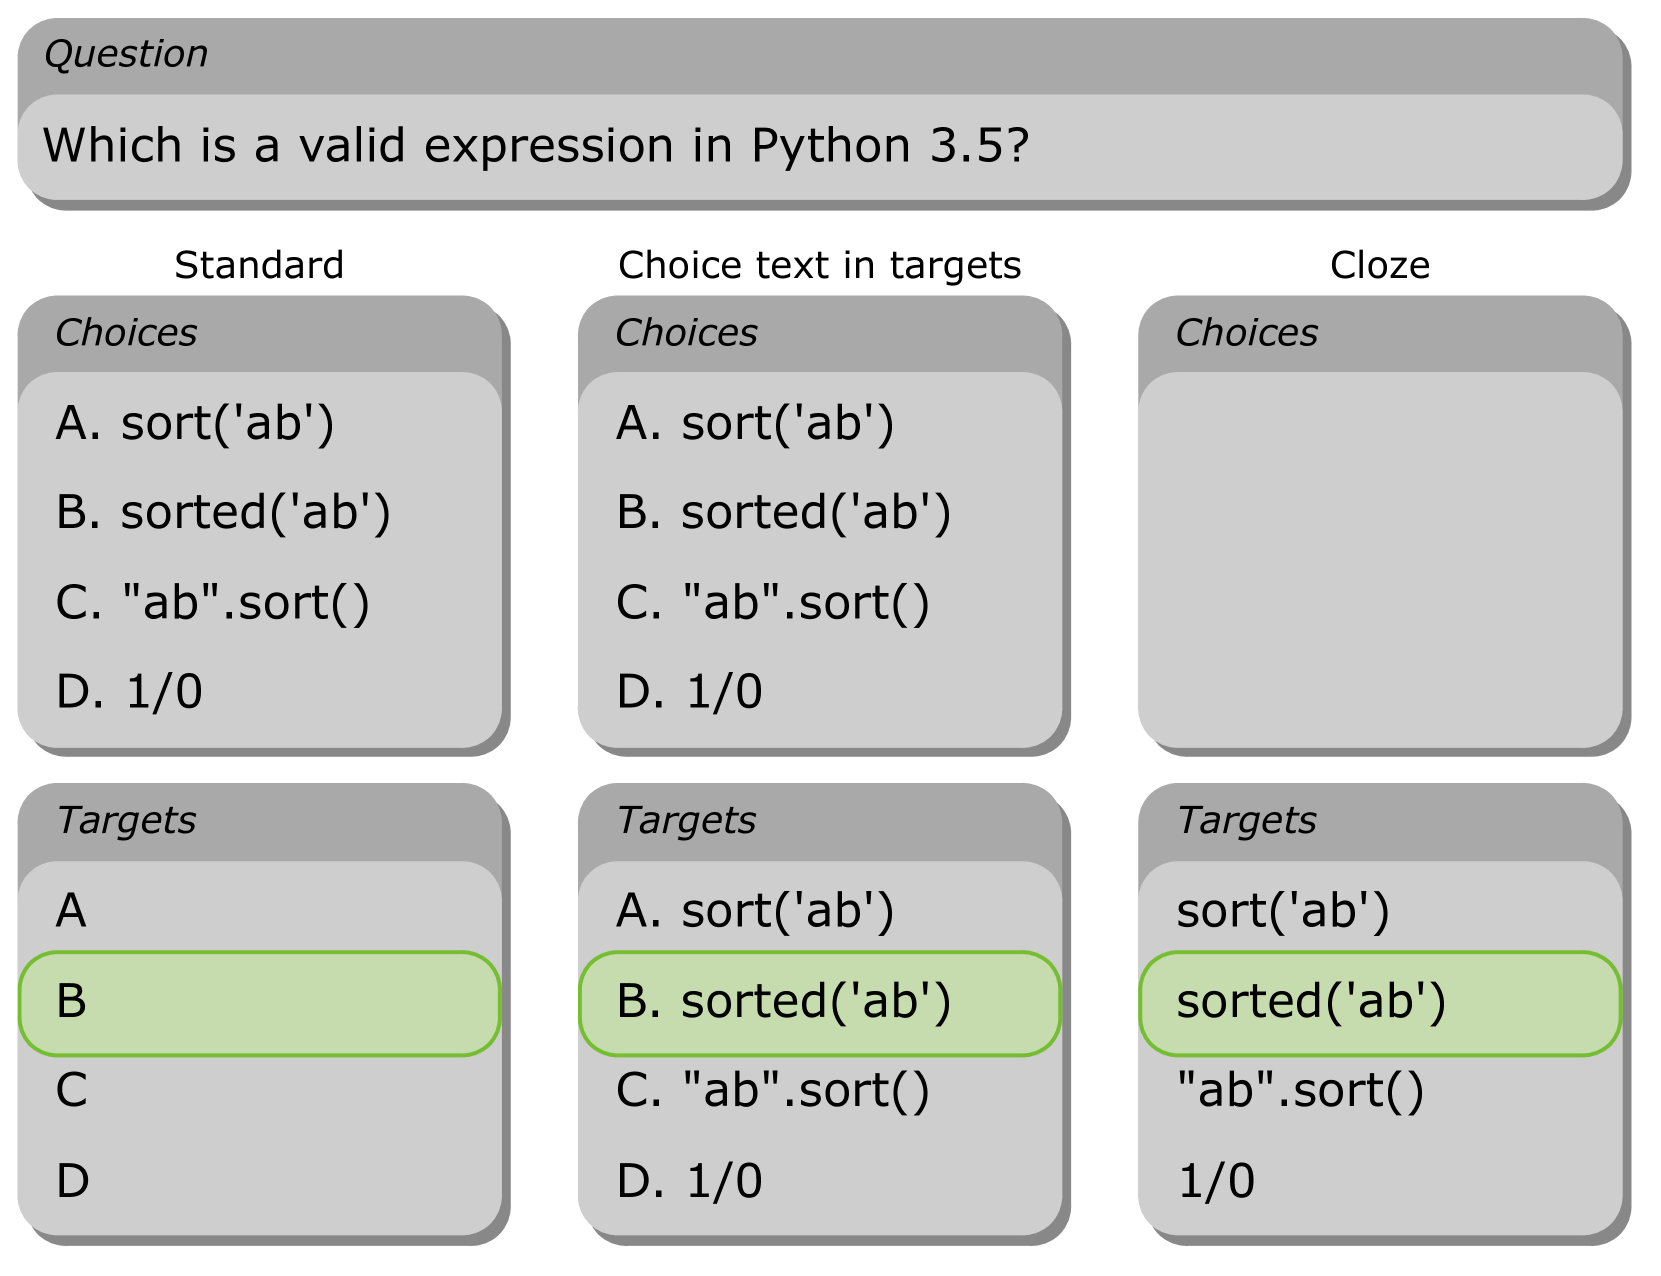The width and height of the screenshot is (1661, 1276).
Task: Select the Standard column heading
Action: tap(259, 265)
